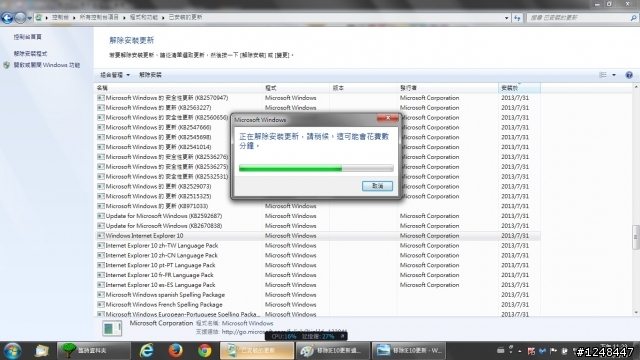Select 控制台 in the breadcrumb path
This screenshot has width=640, height=360.
[60, 18]
